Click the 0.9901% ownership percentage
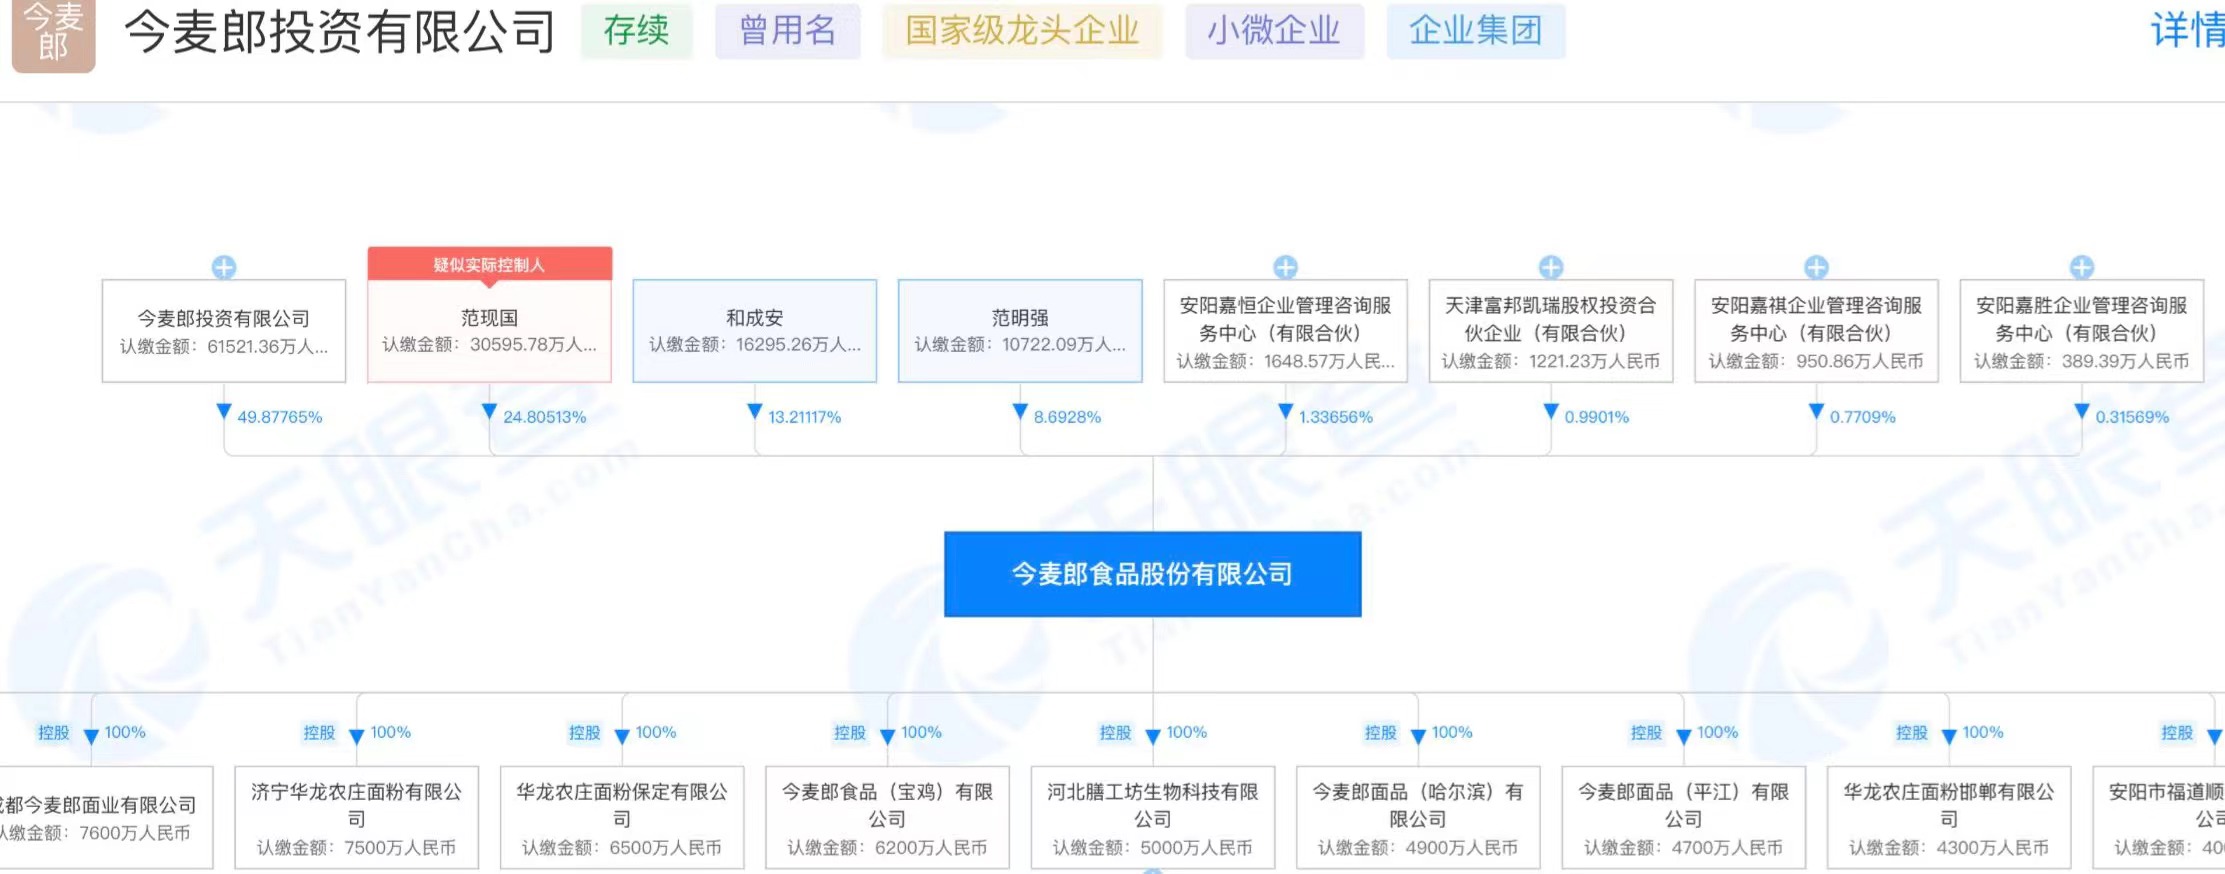The width and height of the screenshot is (2225, 874). (1597, 417)
